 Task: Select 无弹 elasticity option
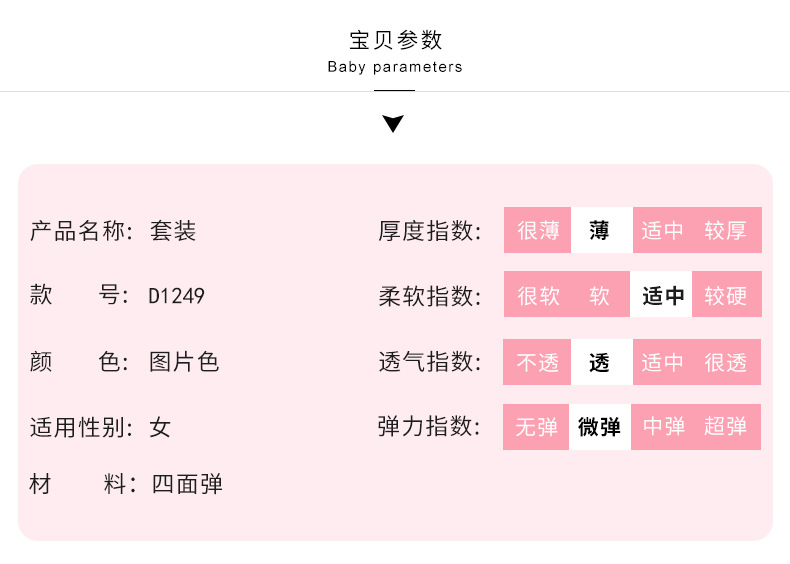[x=537, y=427]
